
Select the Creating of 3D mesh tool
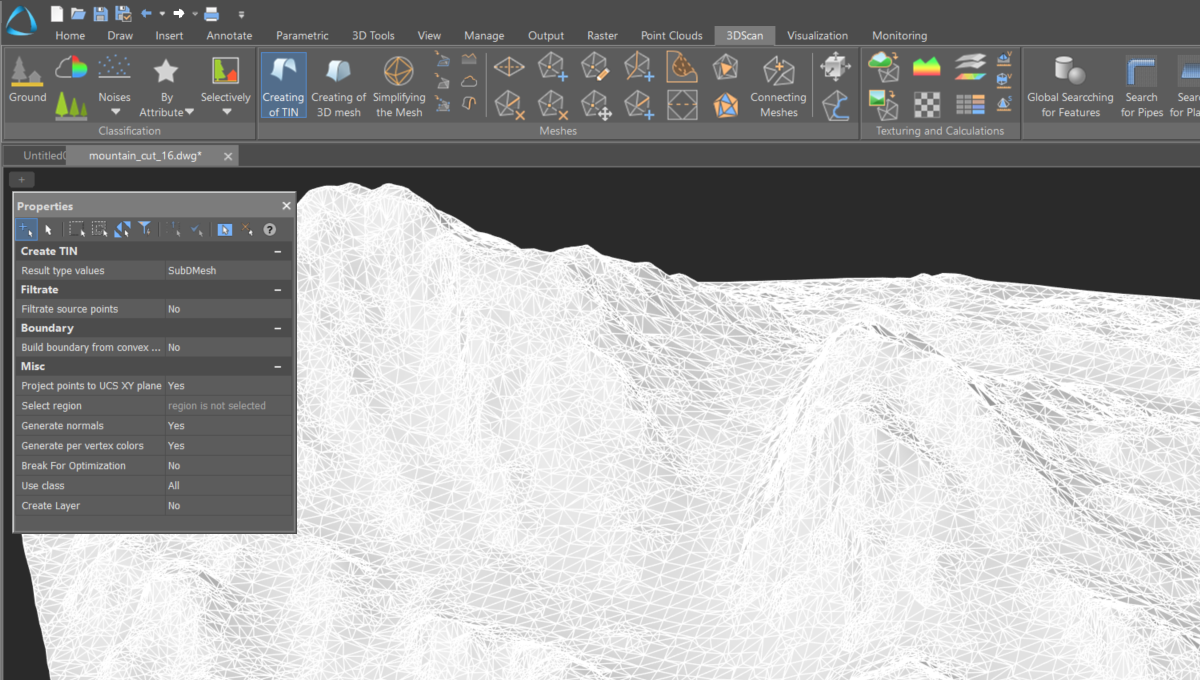pos(338,85)
